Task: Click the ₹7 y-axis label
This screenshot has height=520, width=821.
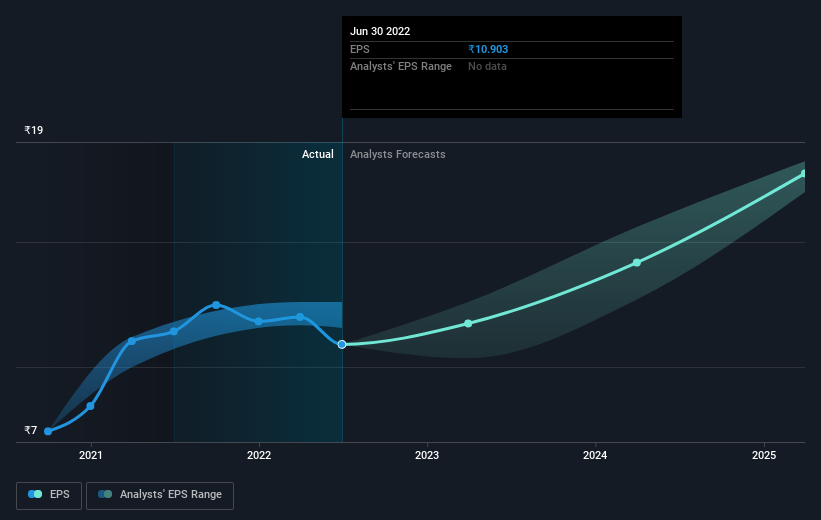Action: (x=30, y=430)
